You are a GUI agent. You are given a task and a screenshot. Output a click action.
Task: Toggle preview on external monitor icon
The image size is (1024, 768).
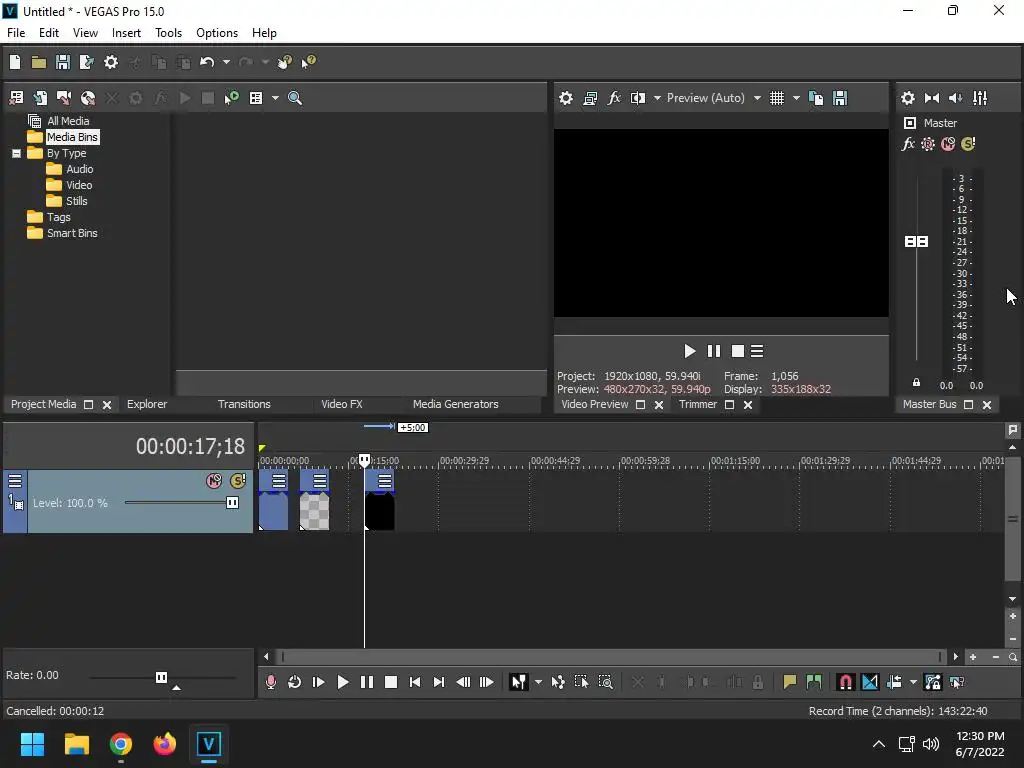coord(590,98)
